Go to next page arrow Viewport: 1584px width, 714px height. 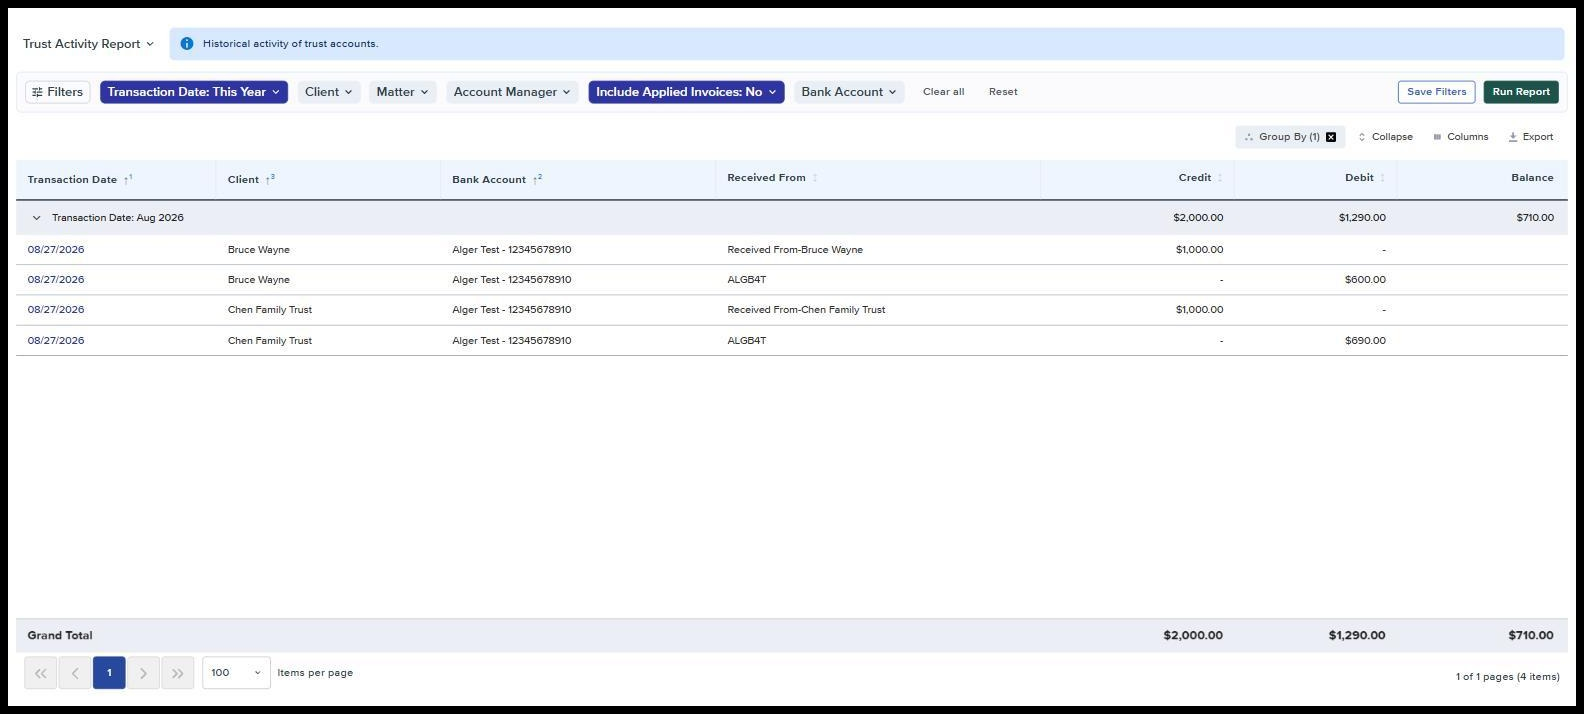[143, 673]
